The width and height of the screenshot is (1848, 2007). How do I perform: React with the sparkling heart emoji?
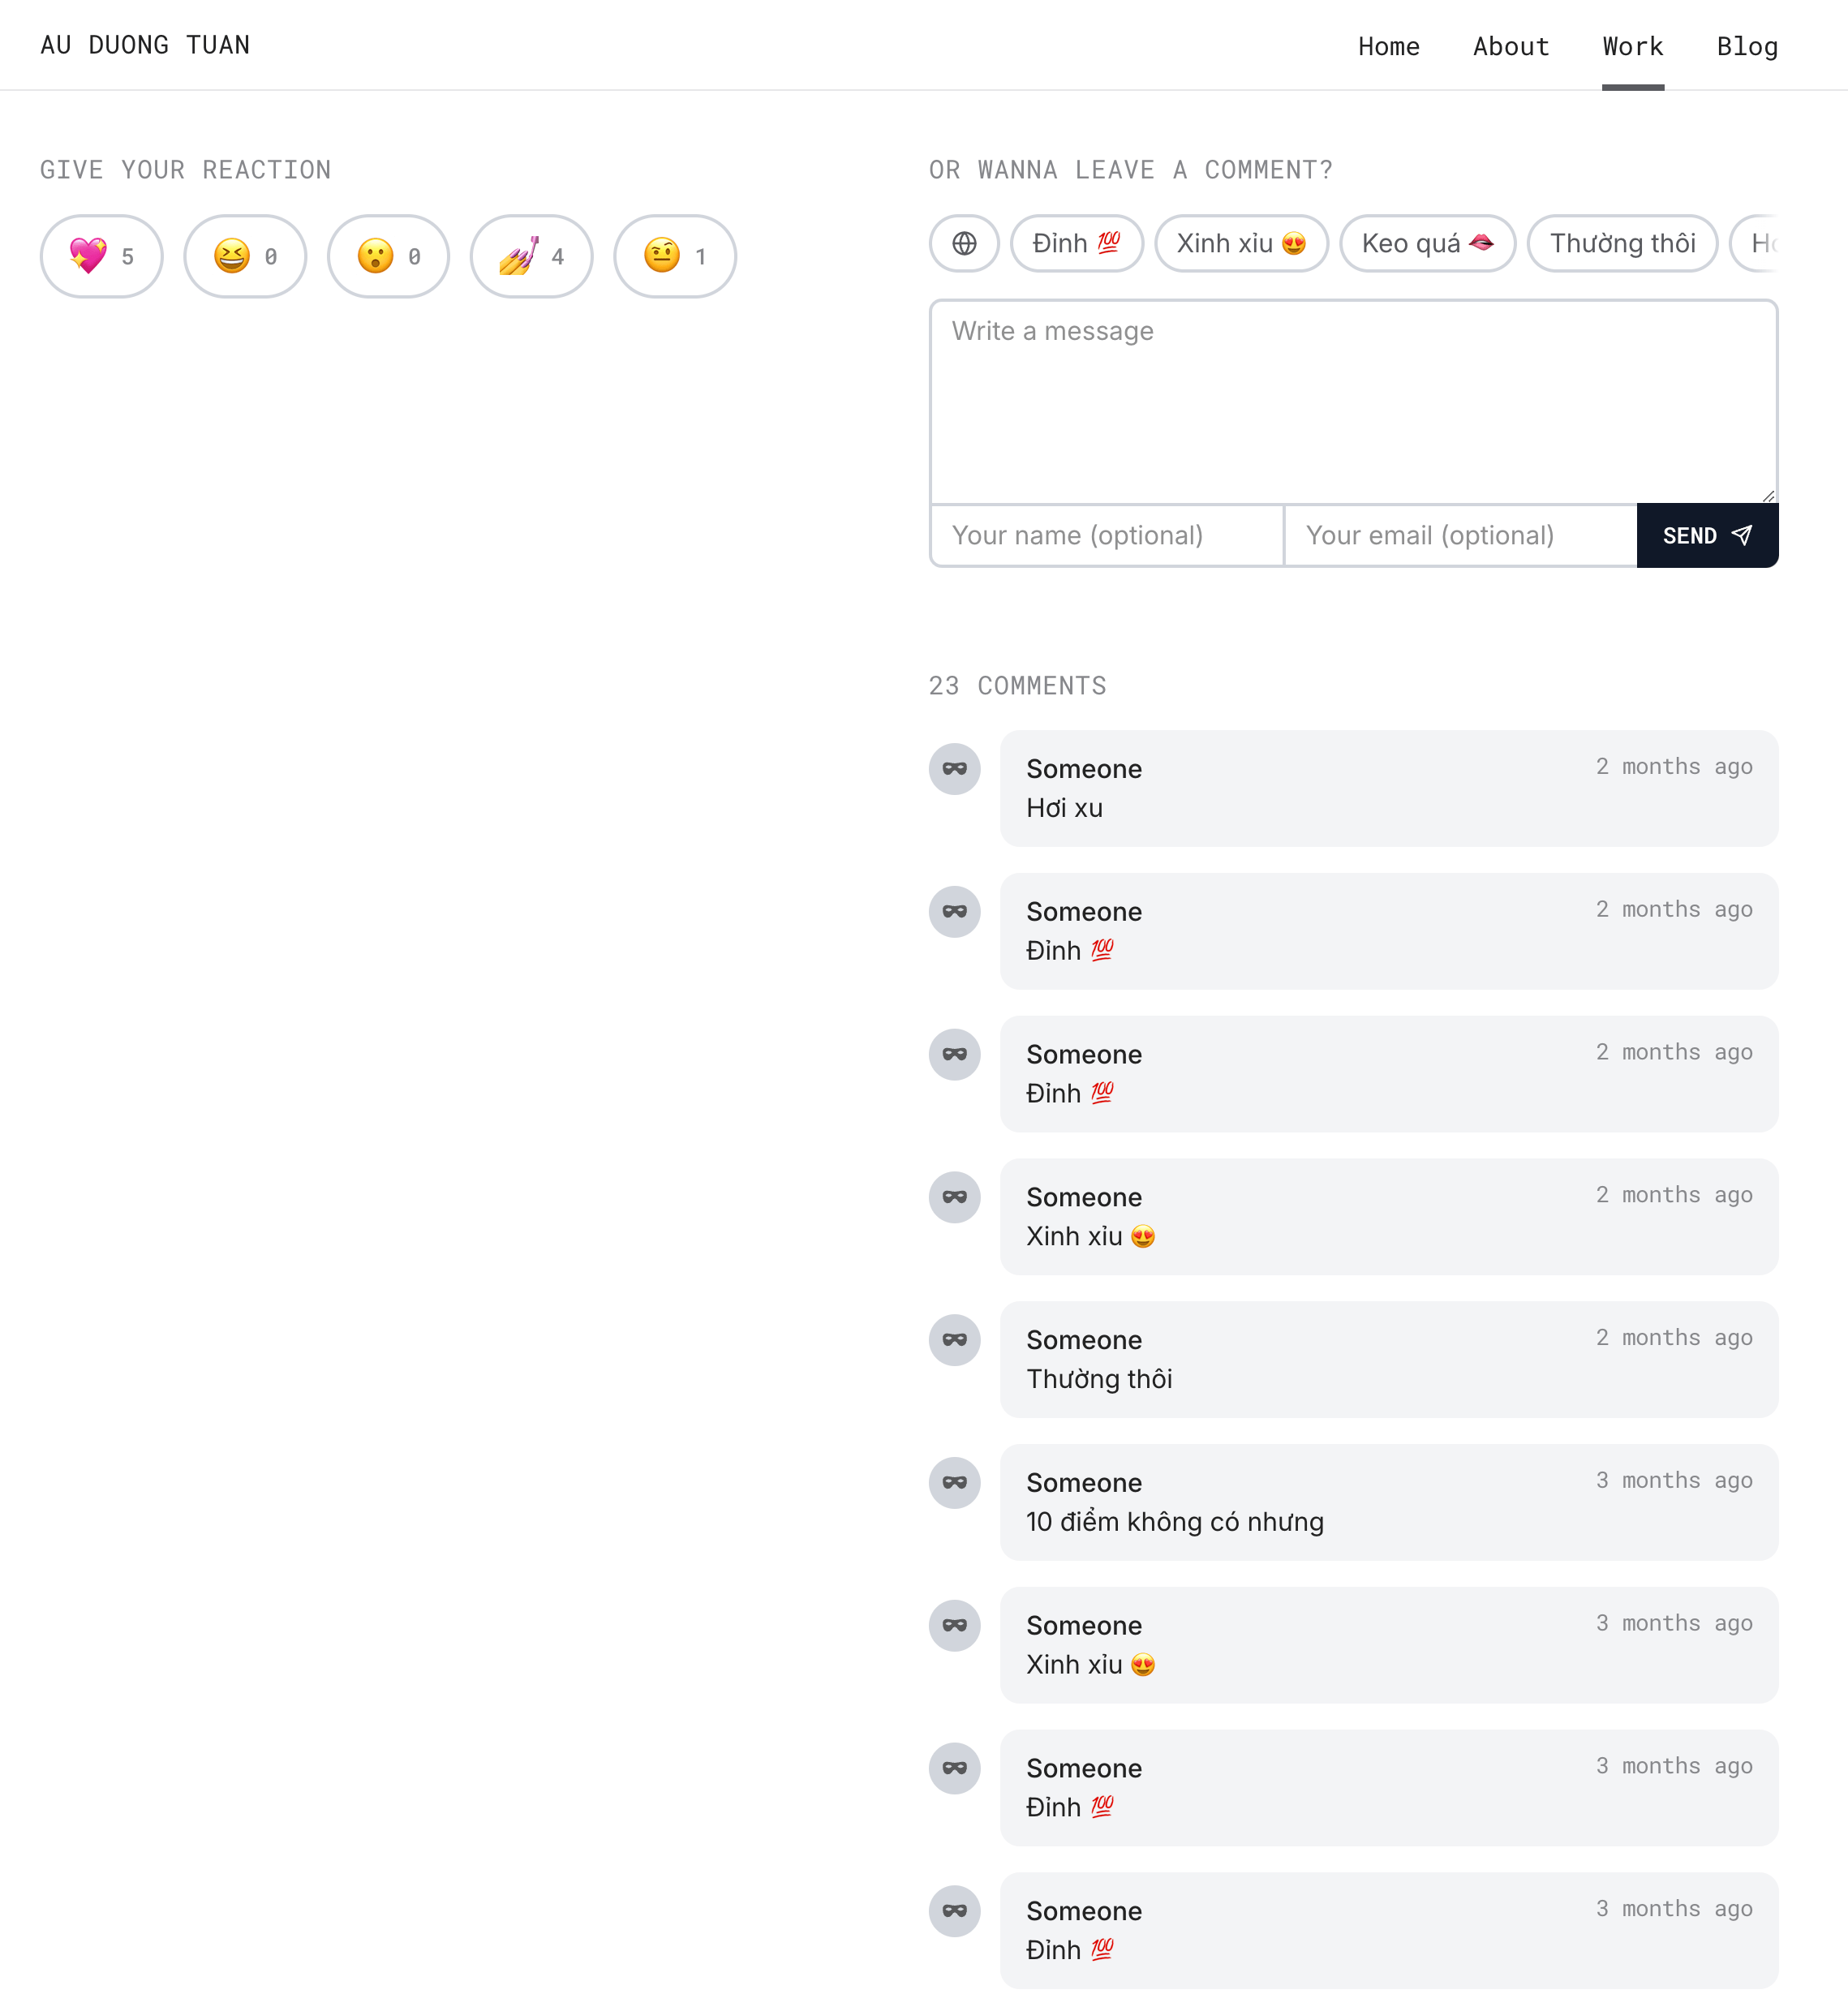point(101,256)
